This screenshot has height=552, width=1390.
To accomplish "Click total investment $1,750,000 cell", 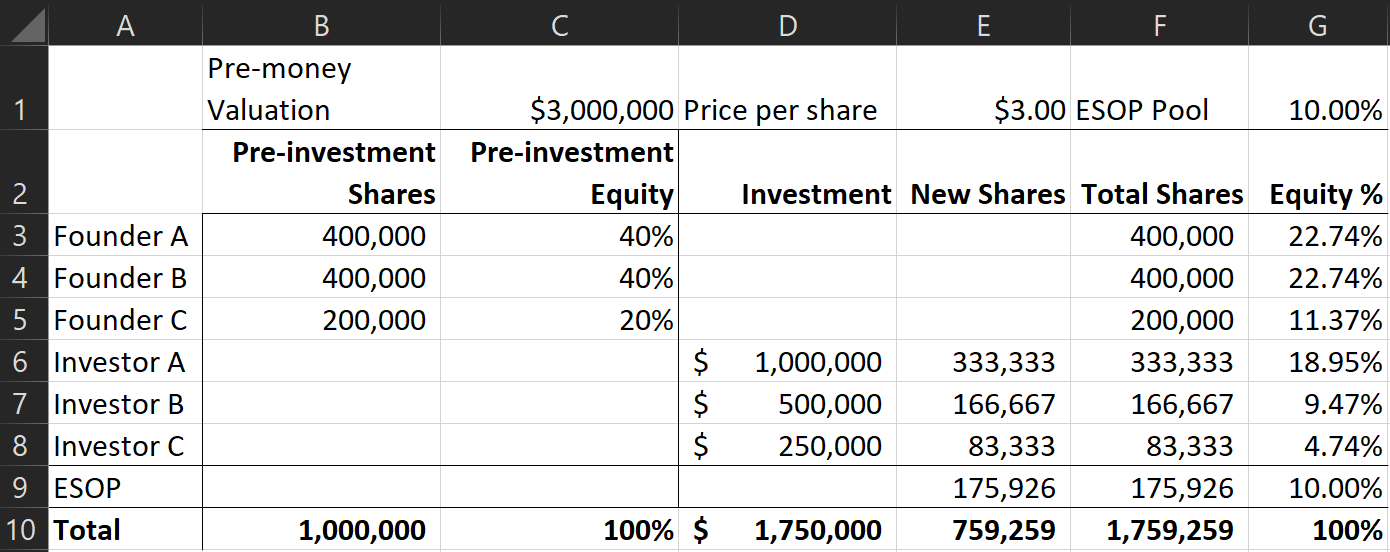I will 788,529.
